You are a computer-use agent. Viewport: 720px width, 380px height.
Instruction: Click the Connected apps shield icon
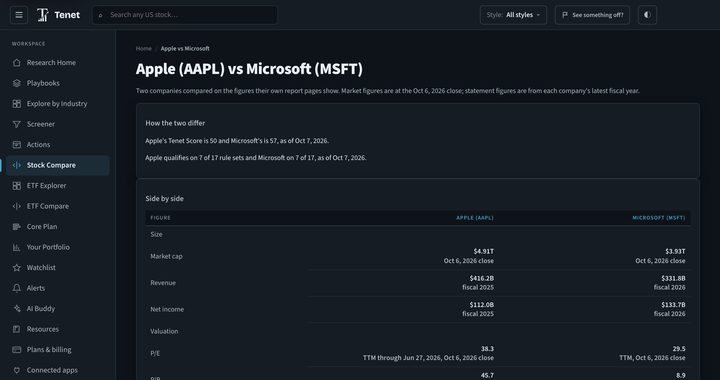pyautogui.click(x=17, y=370)
